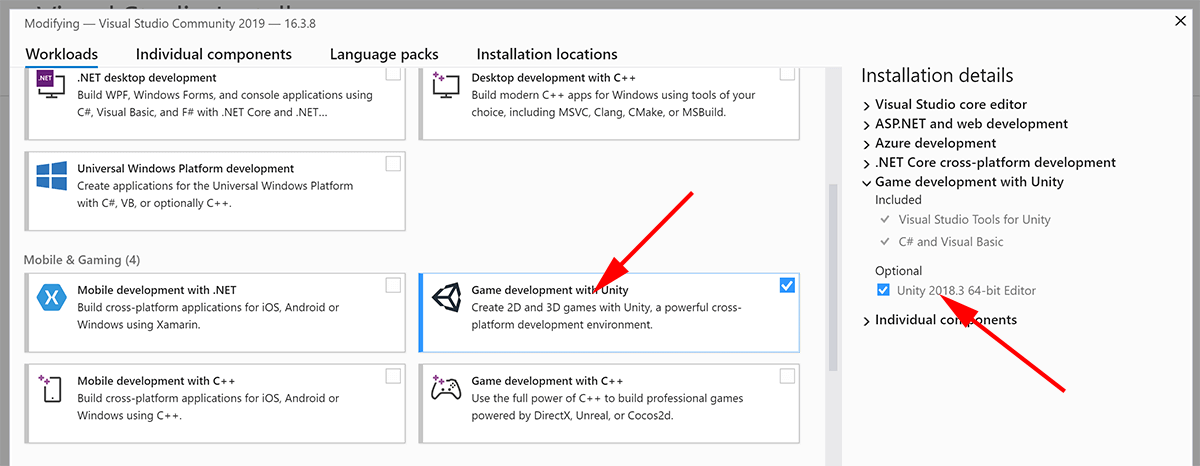1200x466 pixels.
Task: Click the Universal Windows Platform logo icon
Action: pos(51,175)
